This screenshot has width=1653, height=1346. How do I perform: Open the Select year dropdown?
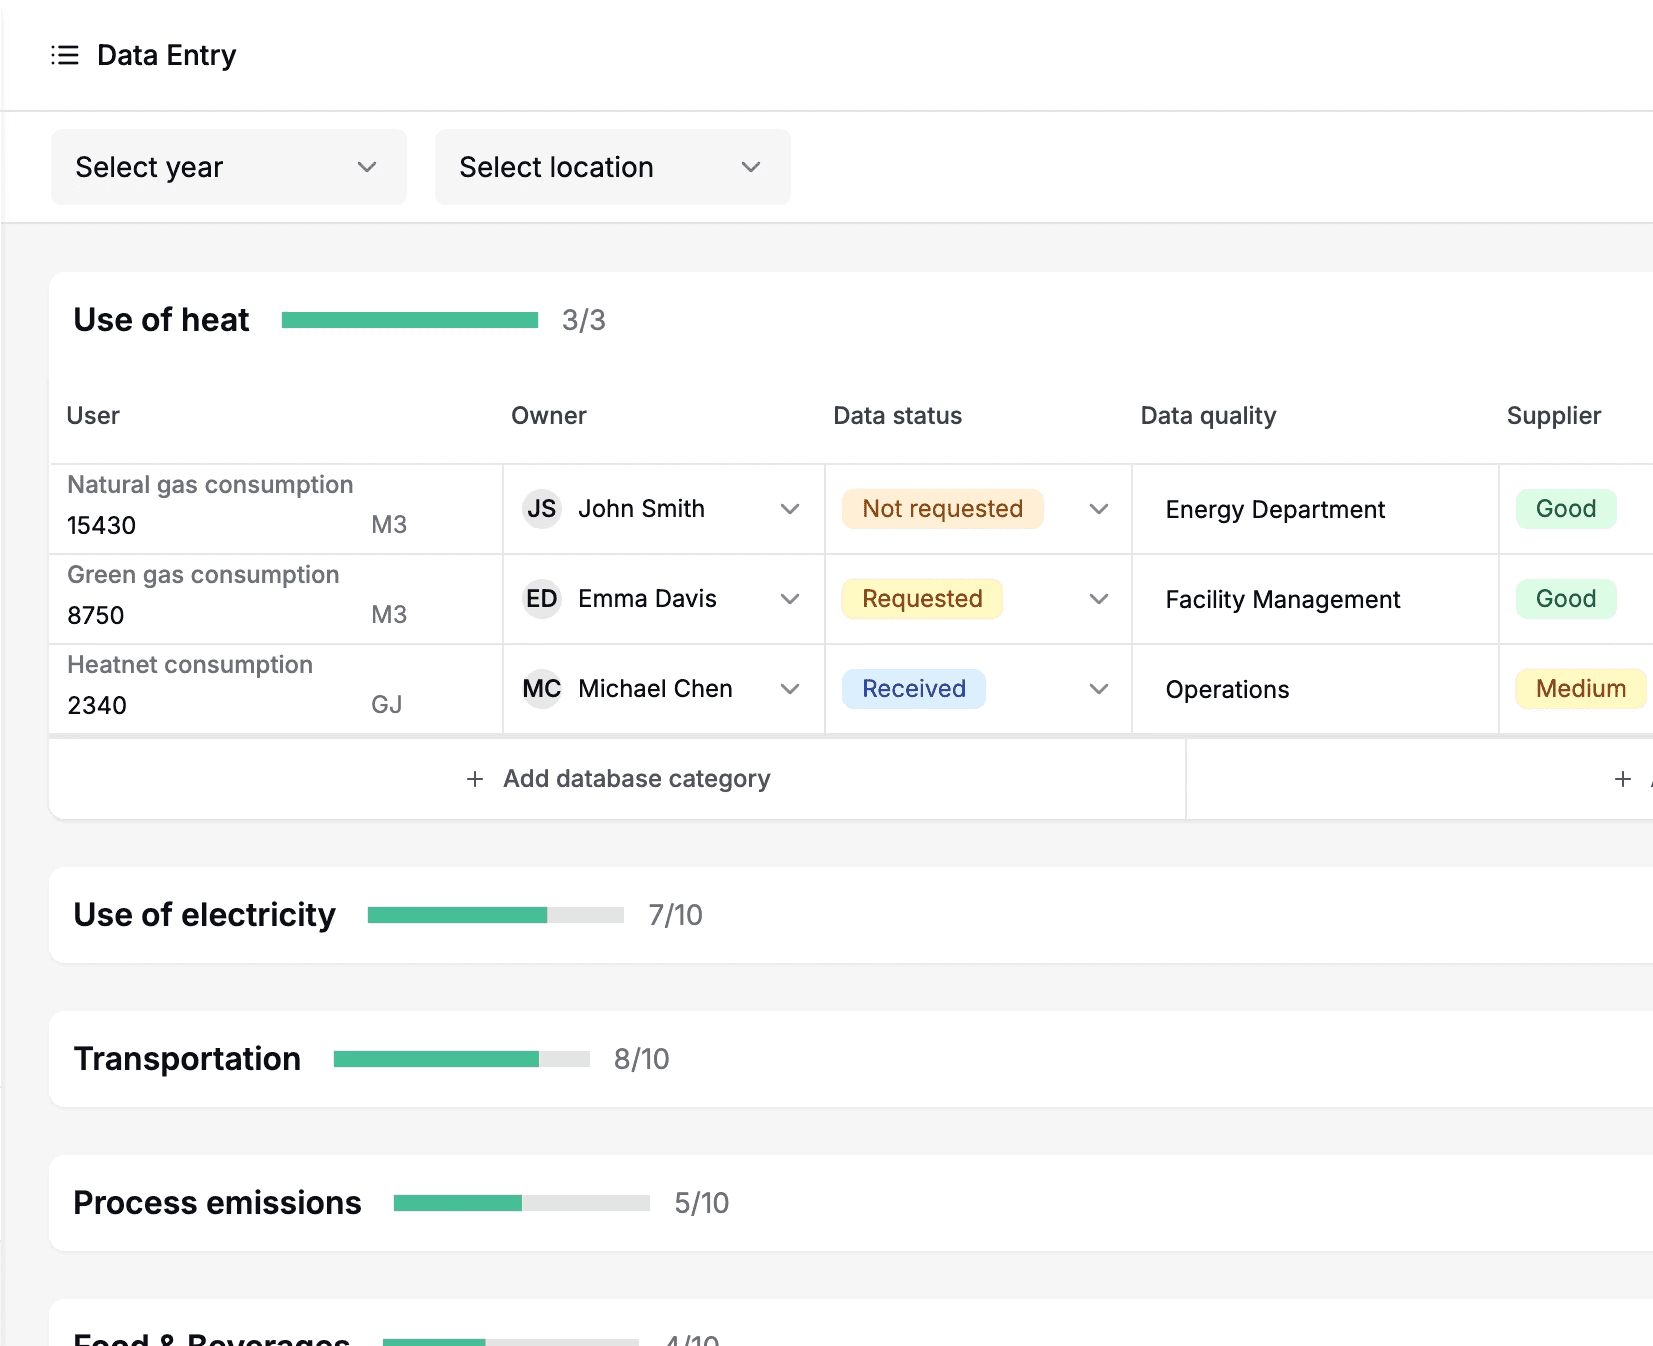pyautogui.click(x=229, y=167)
